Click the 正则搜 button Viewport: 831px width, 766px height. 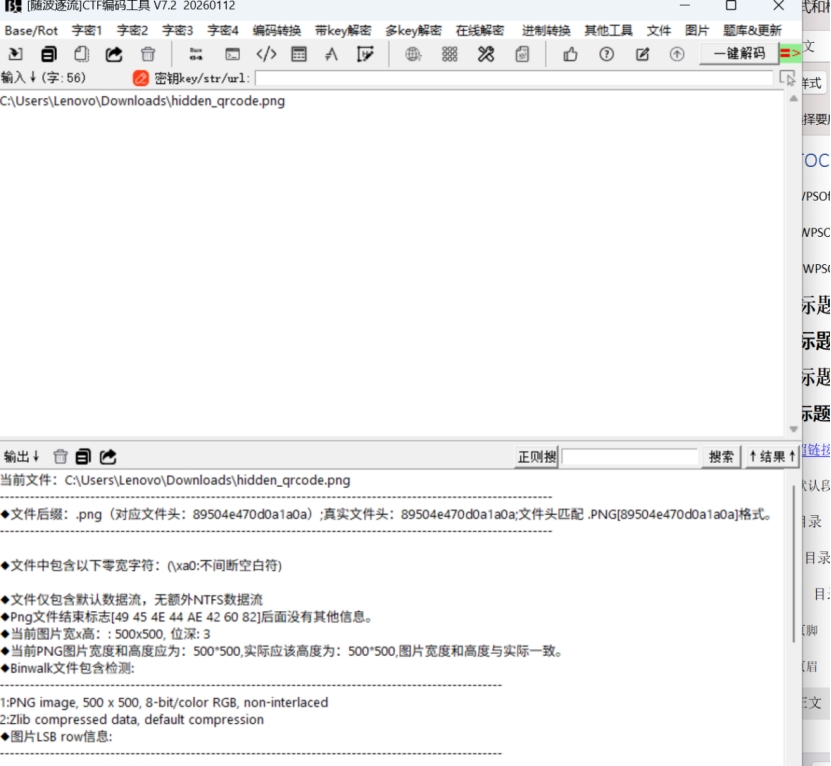point(536,456)
